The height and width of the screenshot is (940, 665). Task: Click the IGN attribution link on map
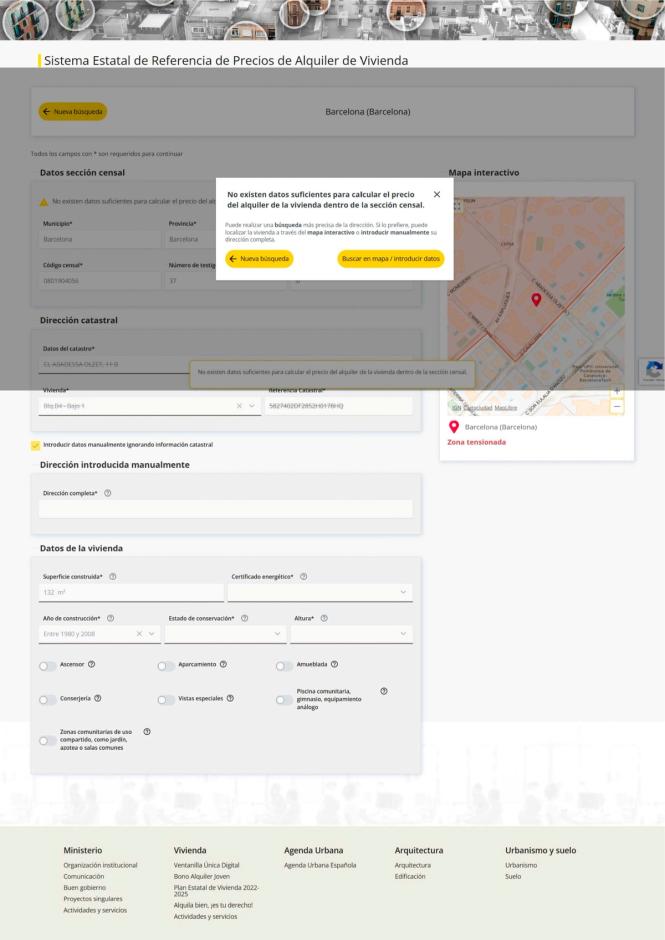tap(456, 408)
